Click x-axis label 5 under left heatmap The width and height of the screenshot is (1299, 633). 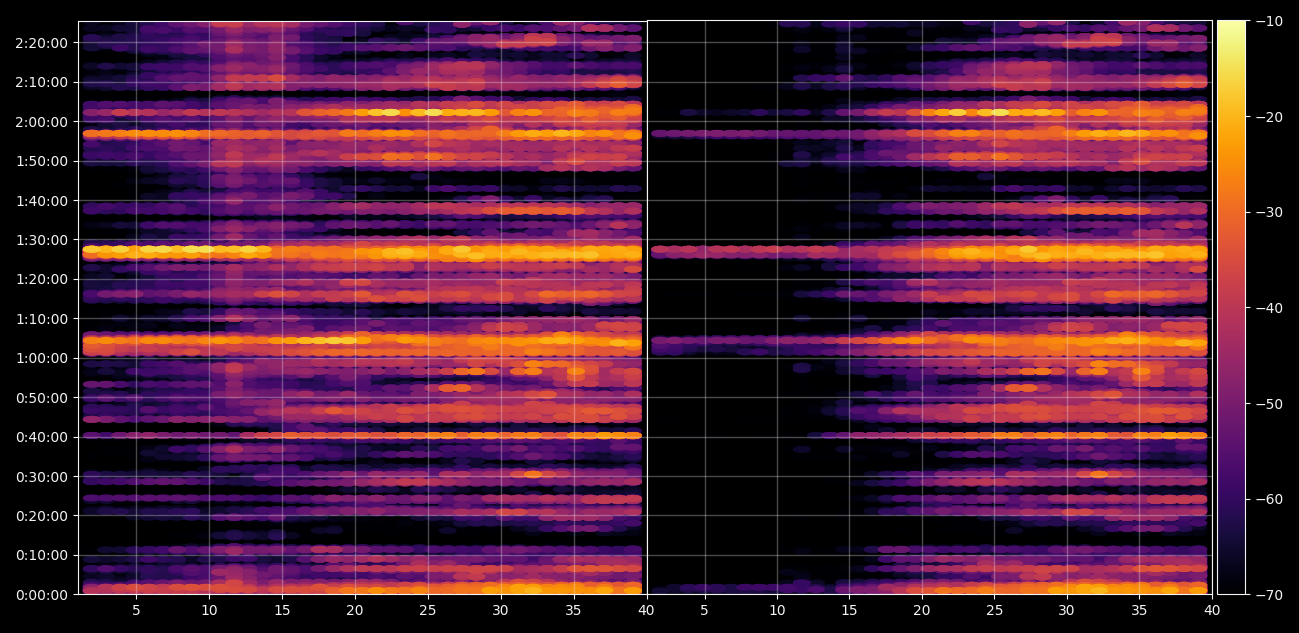pos(136,610)
